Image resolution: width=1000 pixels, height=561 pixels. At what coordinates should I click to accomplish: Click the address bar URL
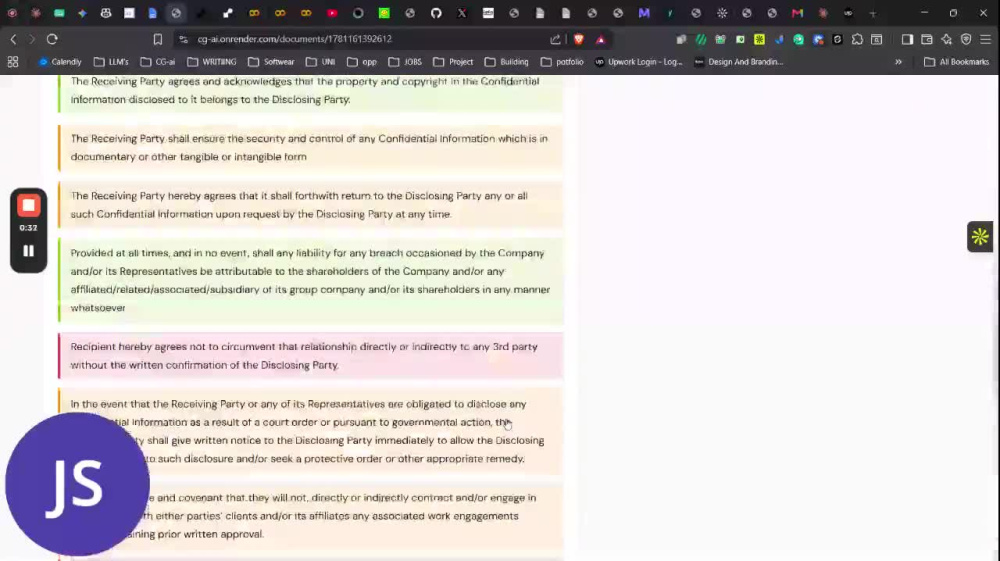(x=295, y=39)
